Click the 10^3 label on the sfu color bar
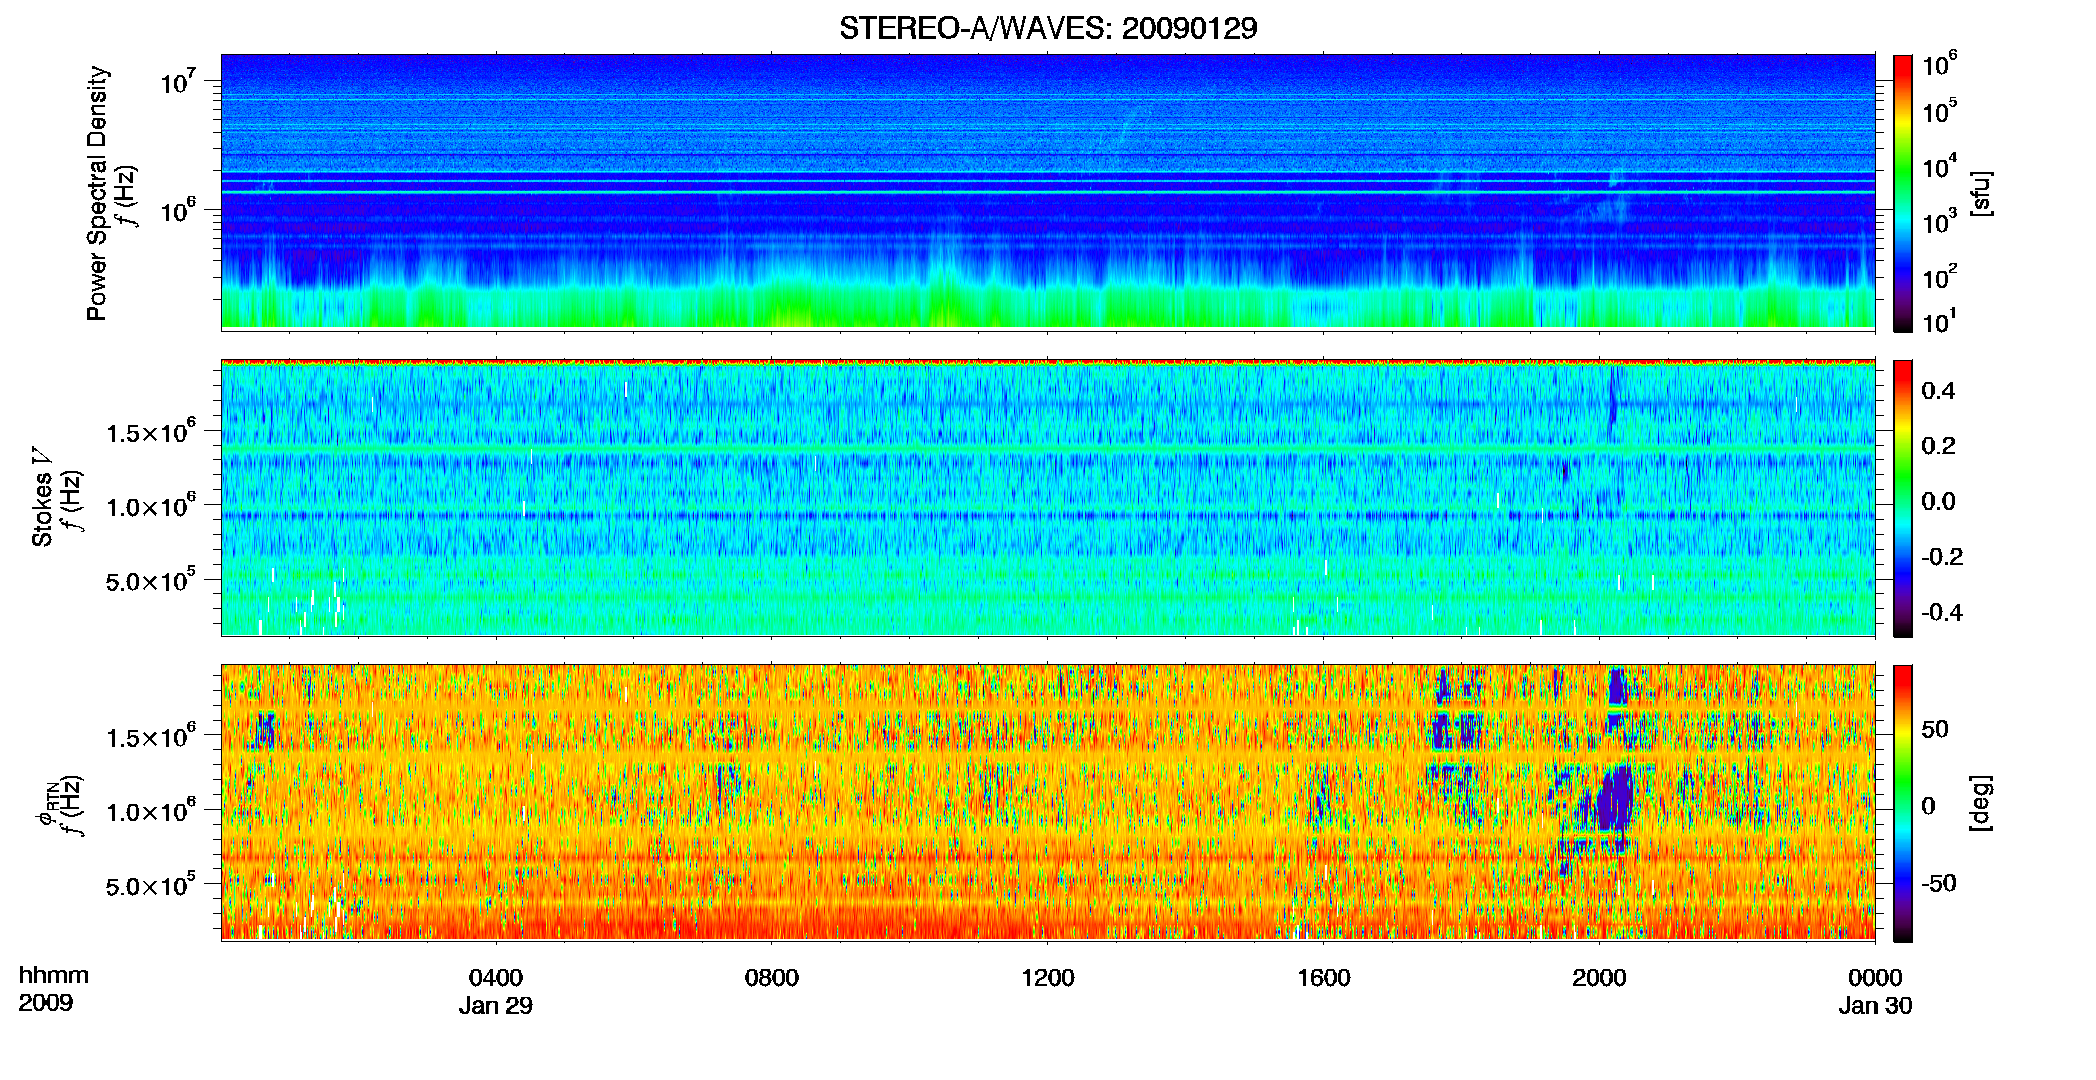 point(1940,222)
